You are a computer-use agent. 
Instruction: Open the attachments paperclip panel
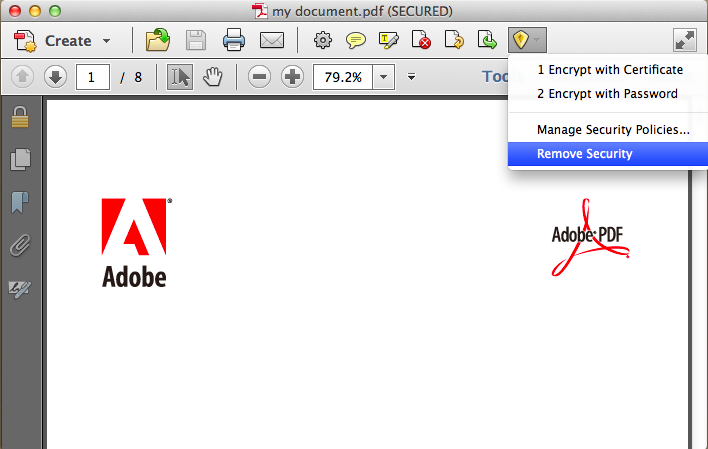pyautogui.click(x=20, y=245)
